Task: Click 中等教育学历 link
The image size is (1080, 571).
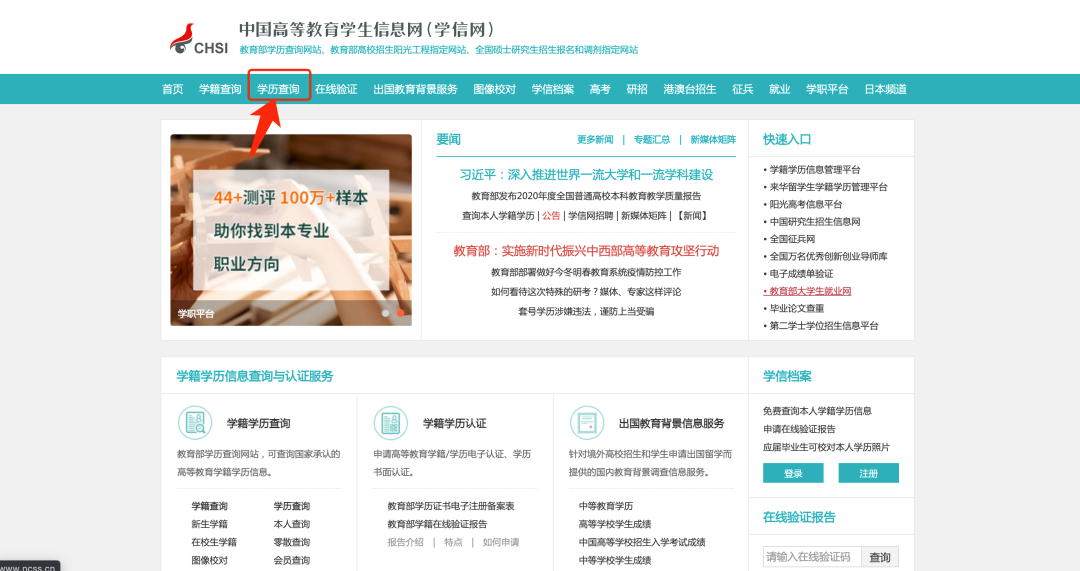Action: click(x=605, y=506)
